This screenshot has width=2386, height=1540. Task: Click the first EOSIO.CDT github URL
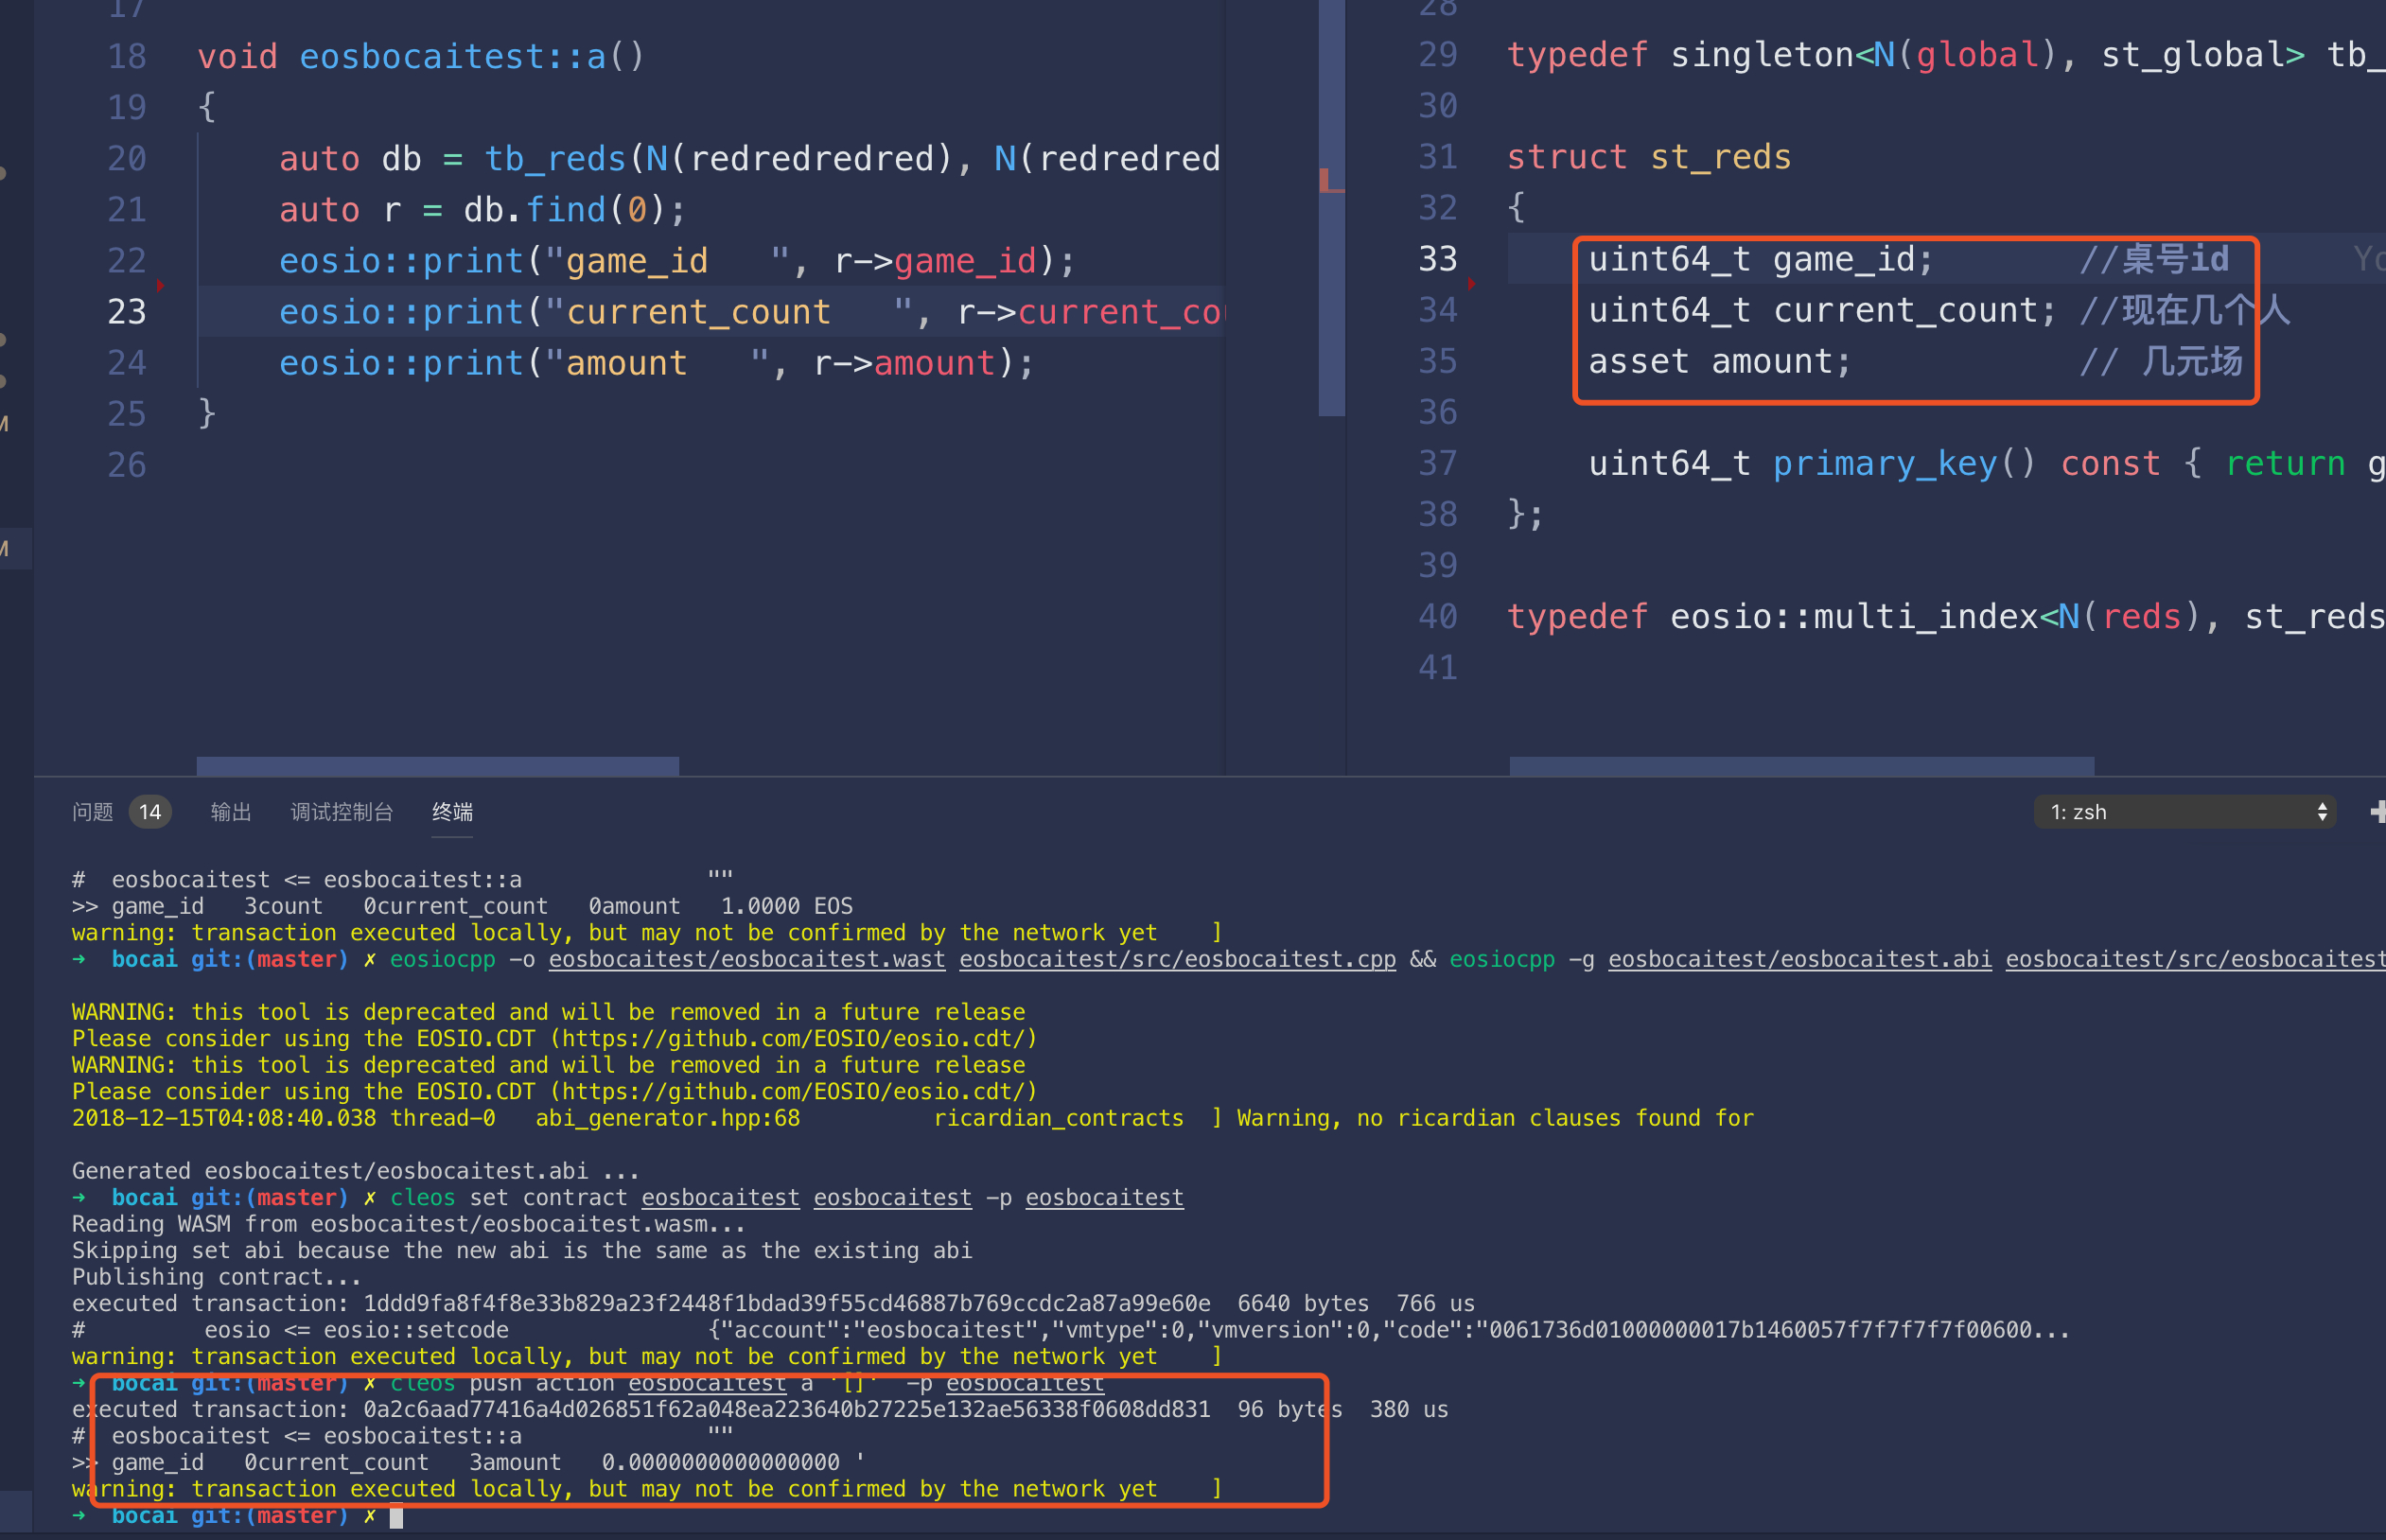tap(793, 1038)
